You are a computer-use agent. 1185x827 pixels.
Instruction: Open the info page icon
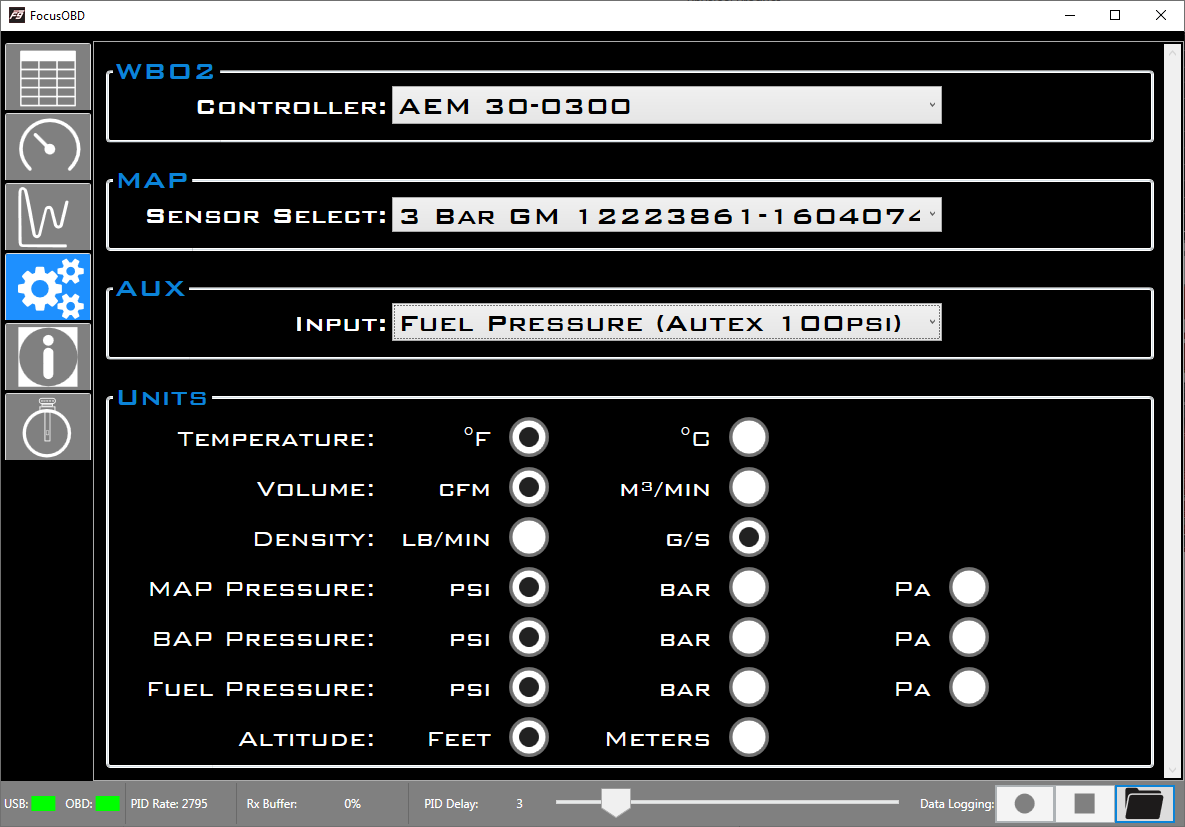[x=48, y=357]
